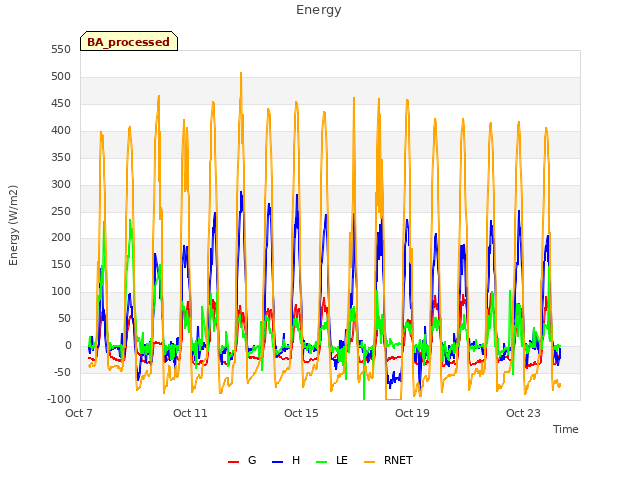The width and height of the screenshot is (640, 480).
Task: Click the BA_processed annotation label
Action: coord(129,41)
